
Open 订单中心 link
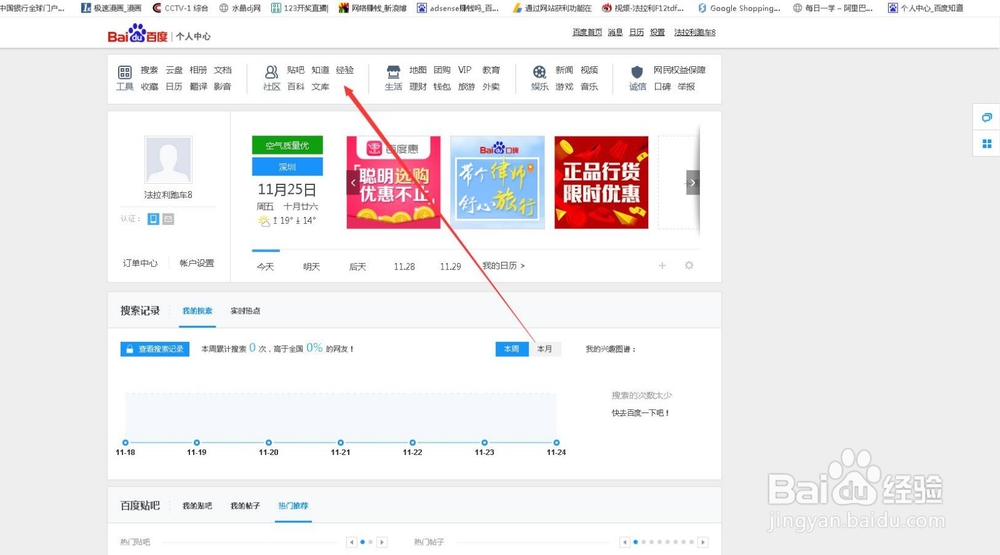tap(140, 263)
